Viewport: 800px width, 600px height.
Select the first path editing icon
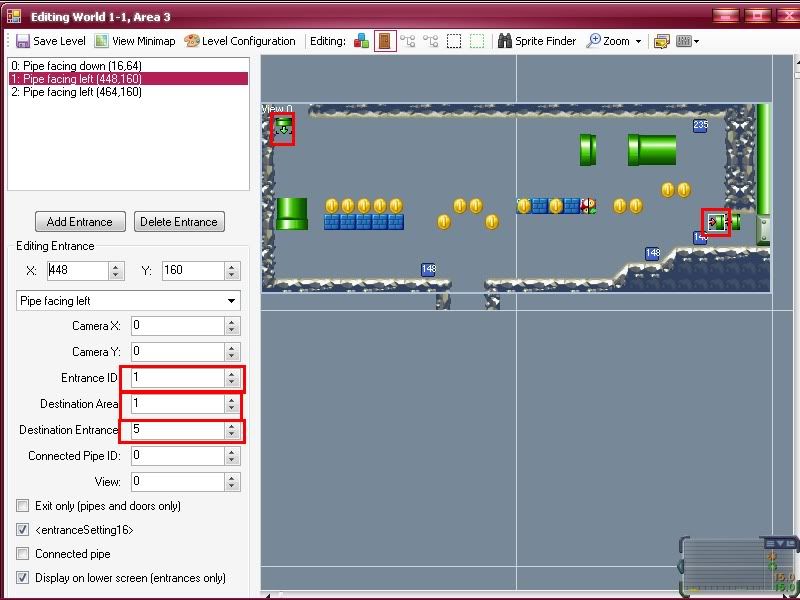pos(408,41)
